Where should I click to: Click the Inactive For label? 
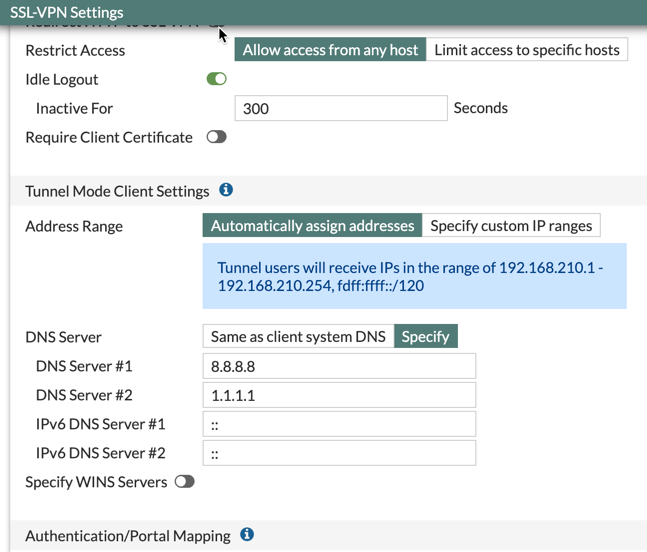coord(74,109)
